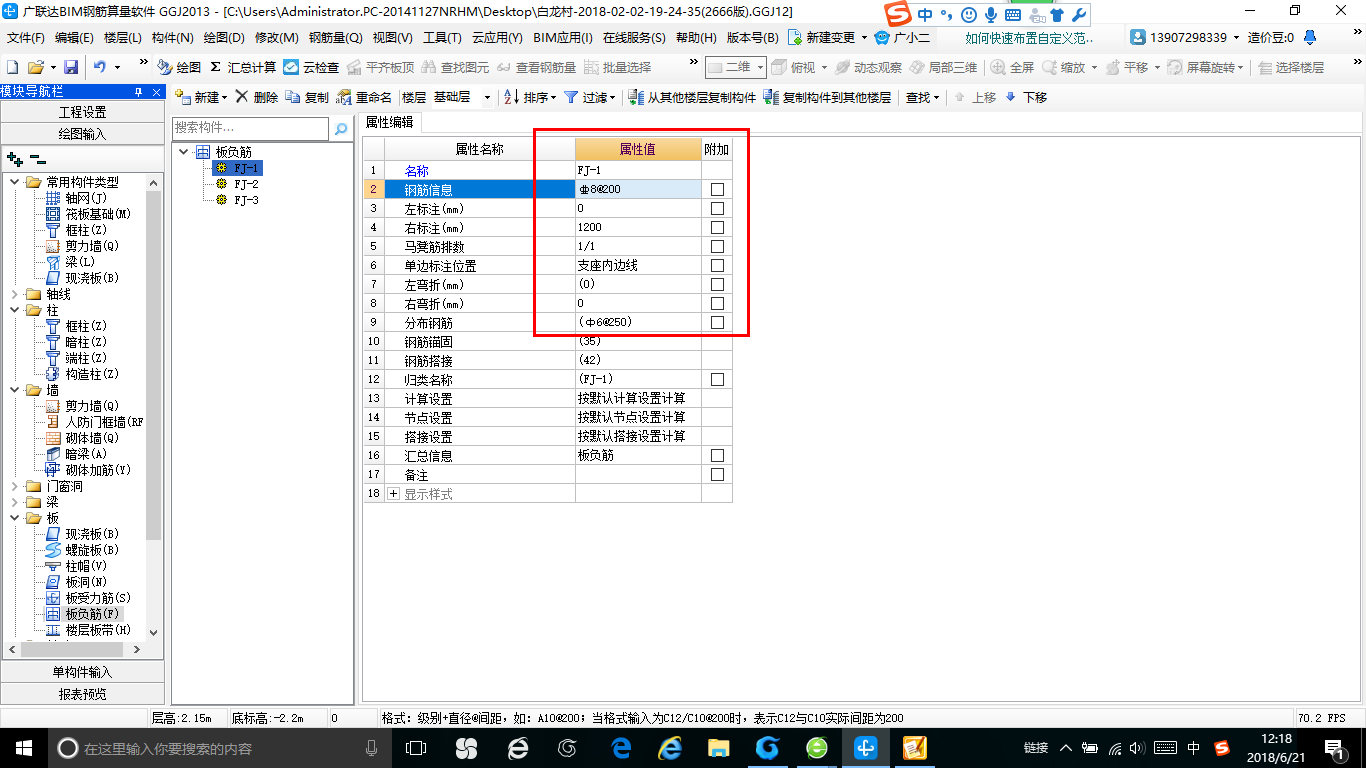Click 从其他楼层复制构件
The width and height of the screenshot is (1366, 768).
pos(692,97)
